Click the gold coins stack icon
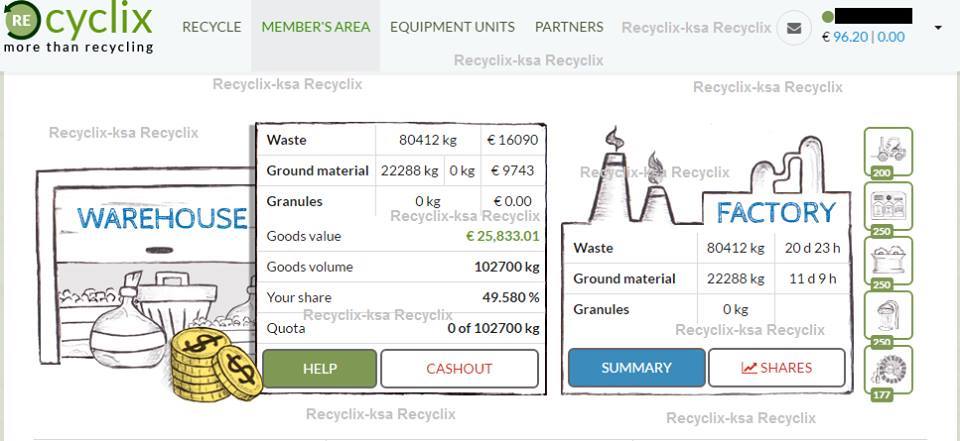The width and height of the screenshot is (960, 441). pyautogui.click(x=216, y=366)
